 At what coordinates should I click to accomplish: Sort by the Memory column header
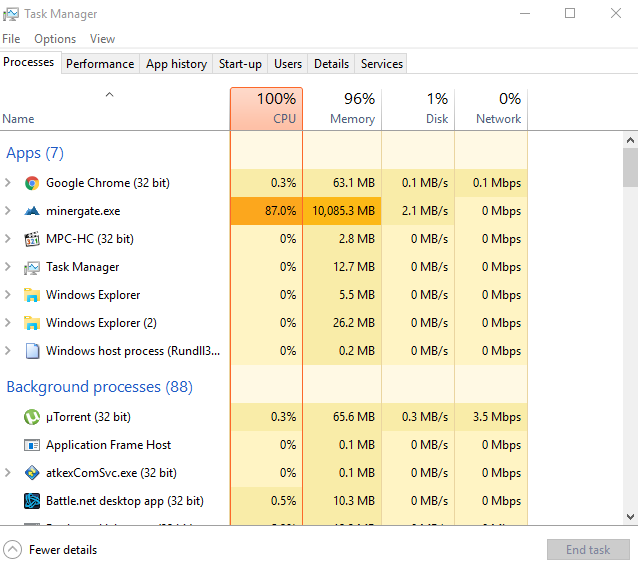pyautogui.click(x=342, y=109)
